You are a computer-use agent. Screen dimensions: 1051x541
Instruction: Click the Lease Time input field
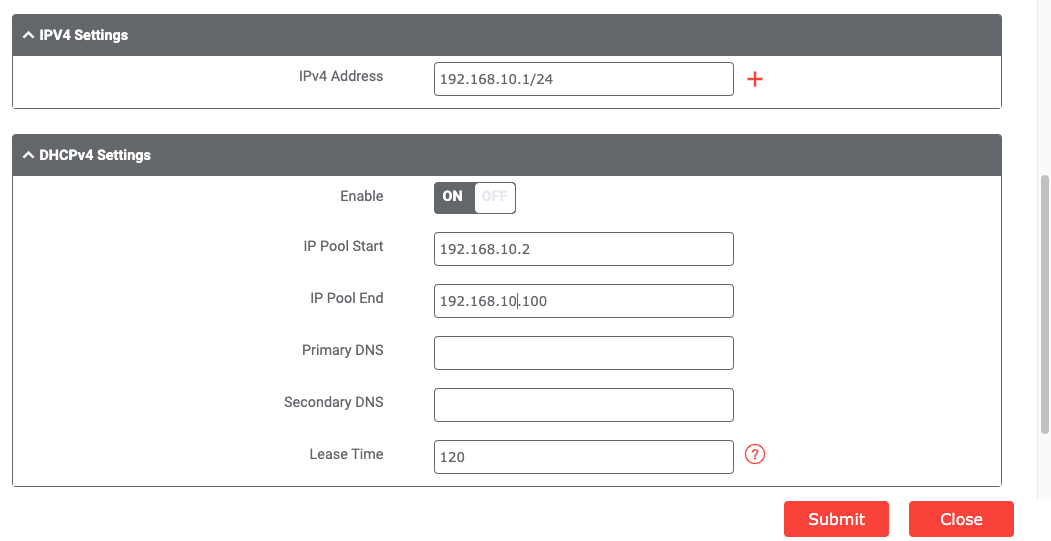click(x=583, y=457)
